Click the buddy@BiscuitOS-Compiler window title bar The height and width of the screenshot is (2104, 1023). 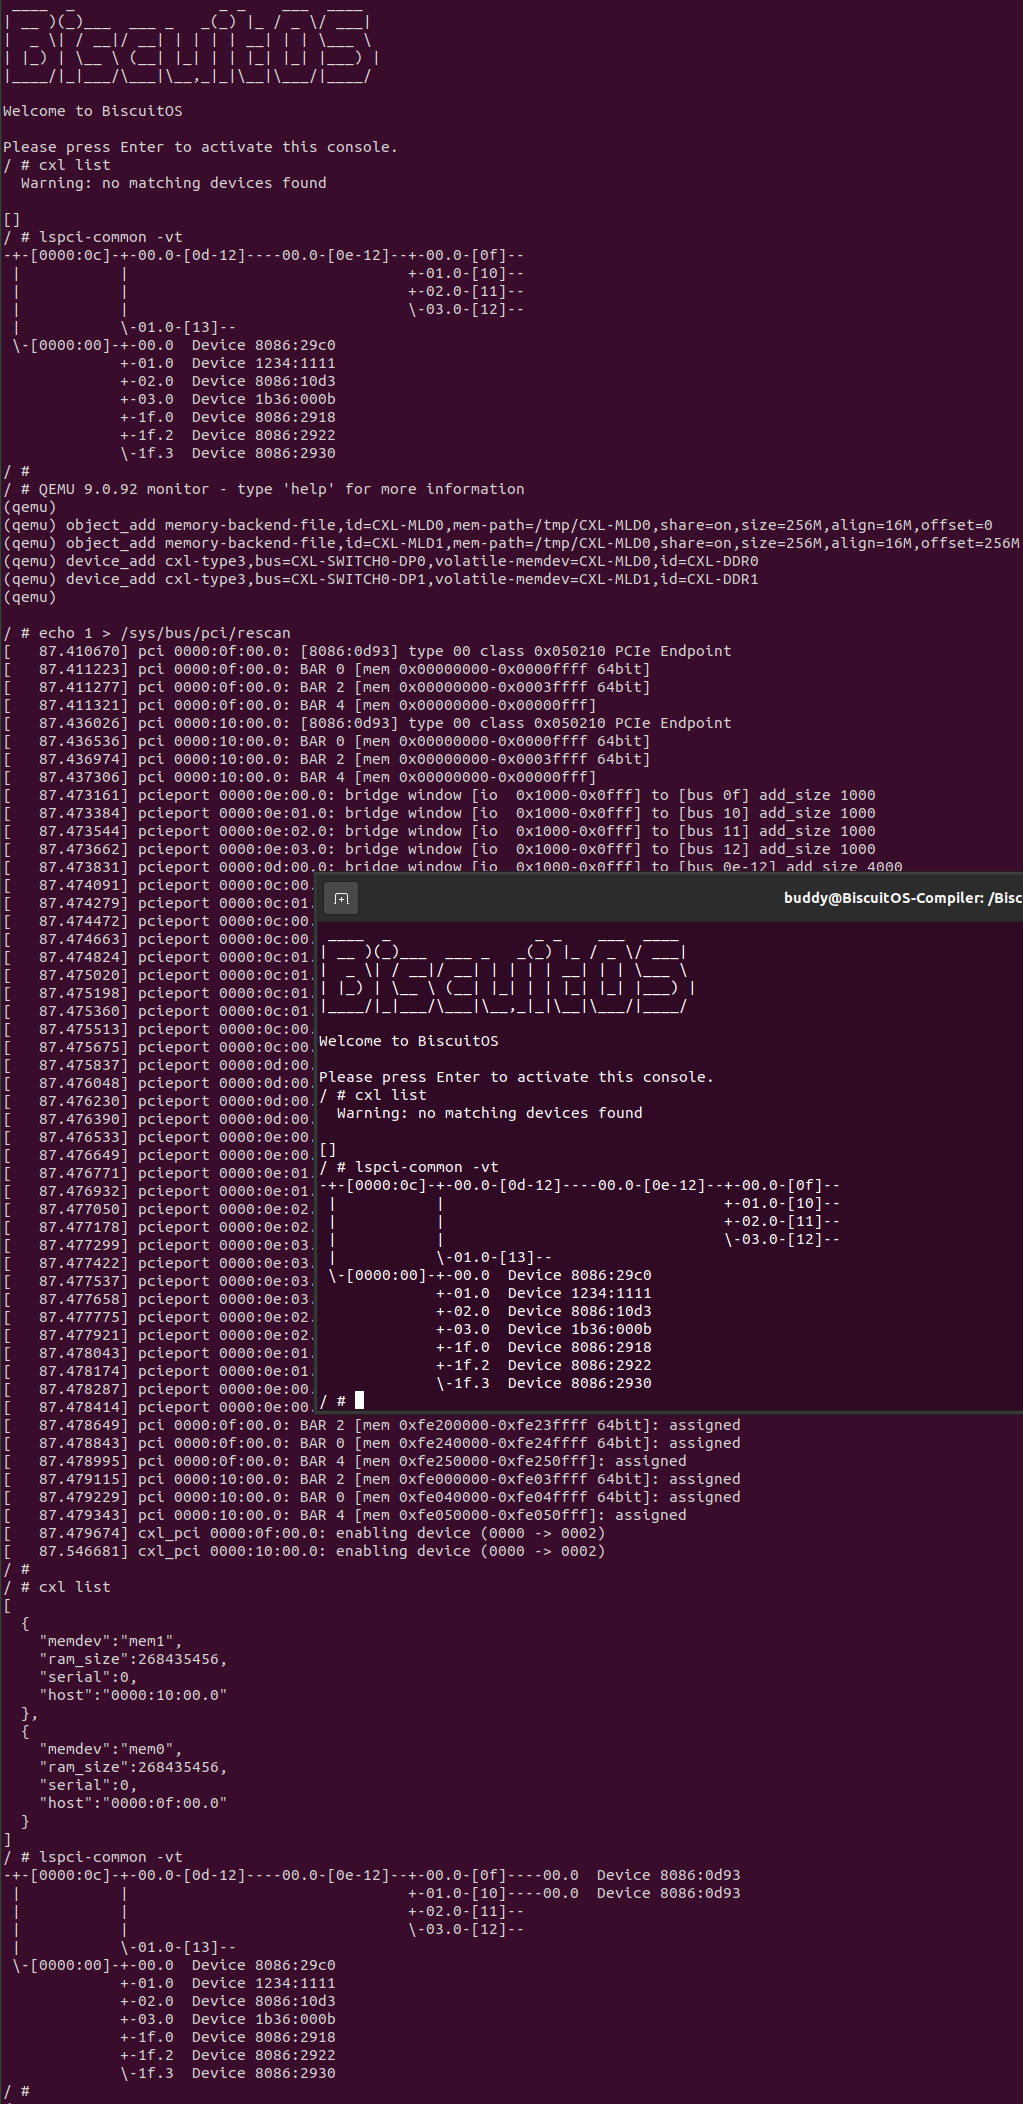coord(900,898)
